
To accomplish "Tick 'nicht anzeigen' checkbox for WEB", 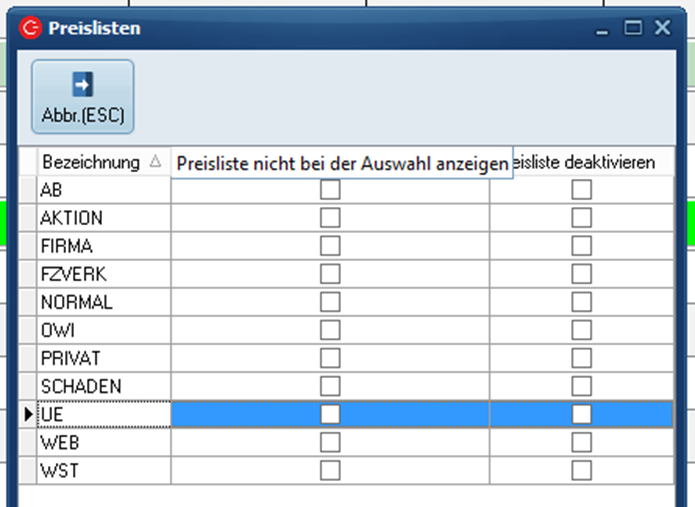I will pyautogui.click(x=330, y=442).
